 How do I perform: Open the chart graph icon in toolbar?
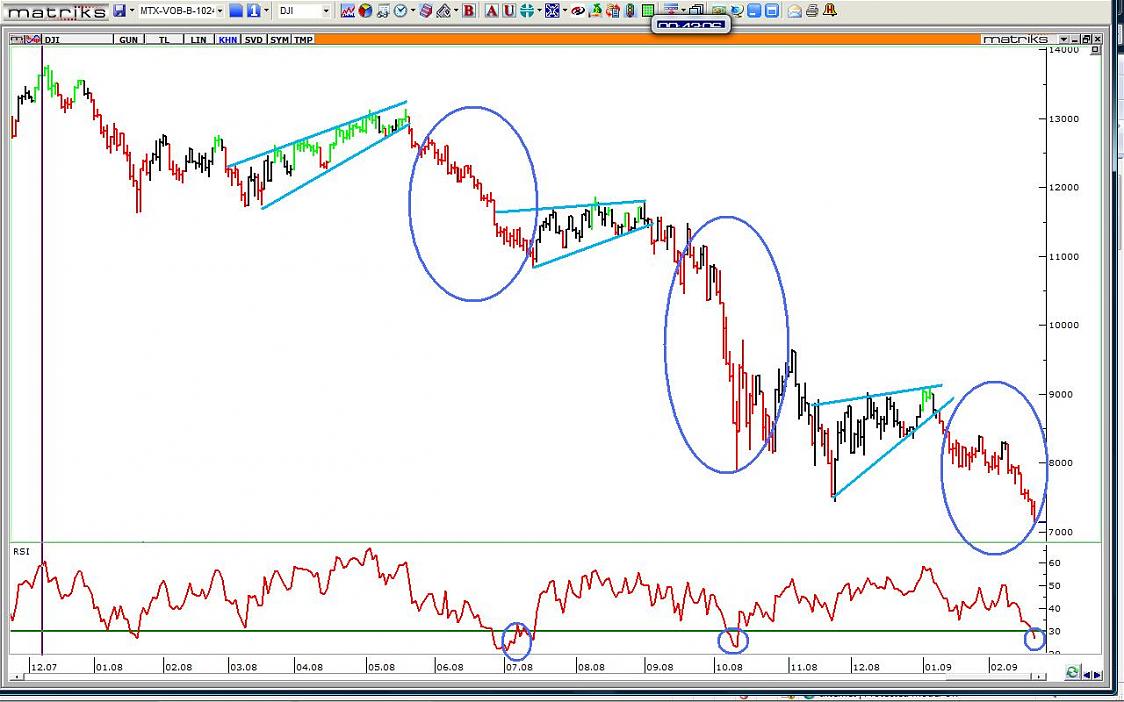point(347,11)
